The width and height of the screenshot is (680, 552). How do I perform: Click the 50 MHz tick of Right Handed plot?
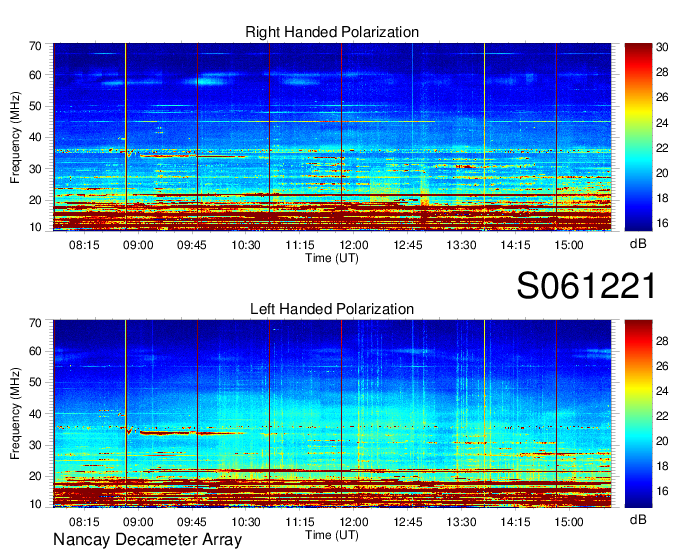35,106
